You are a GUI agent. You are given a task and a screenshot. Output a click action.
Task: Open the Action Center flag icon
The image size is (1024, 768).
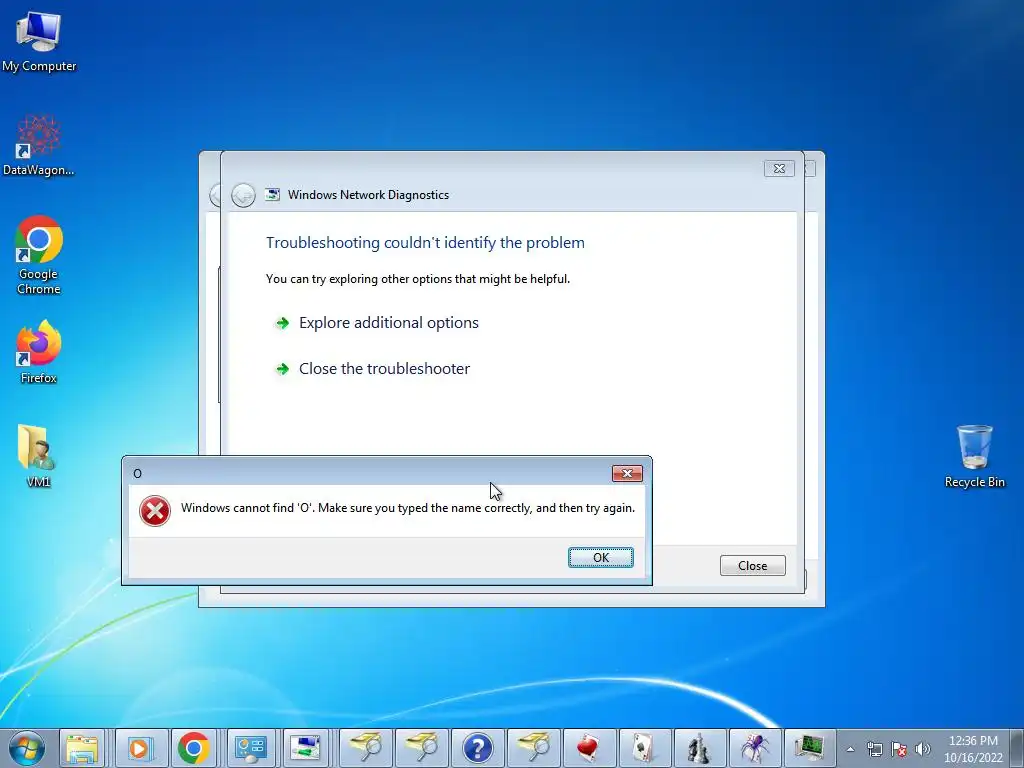pos(899,749)
